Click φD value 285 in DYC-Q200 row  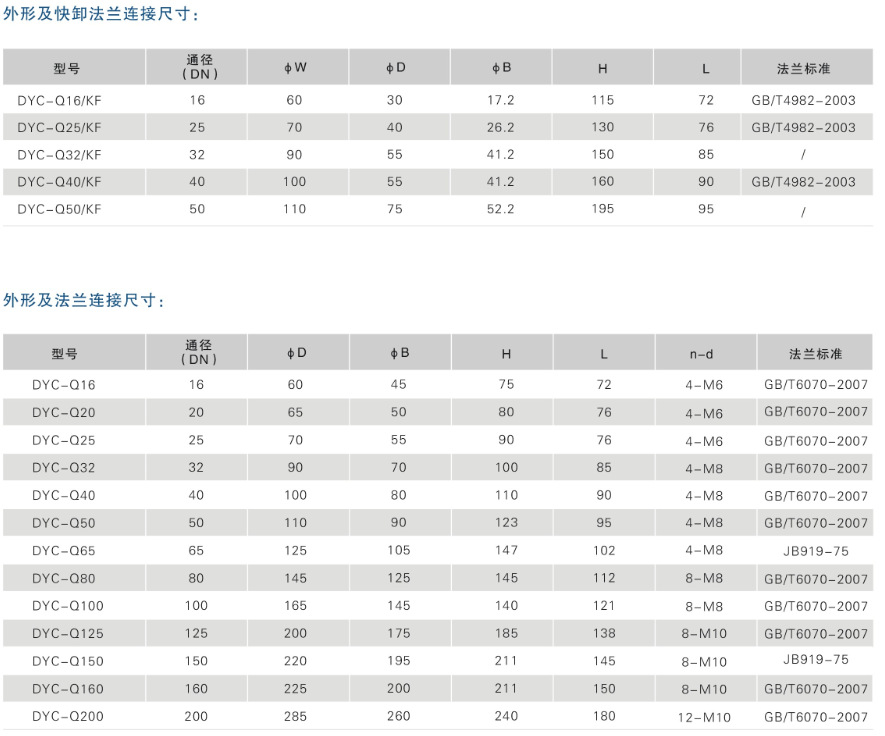point(295,717)
